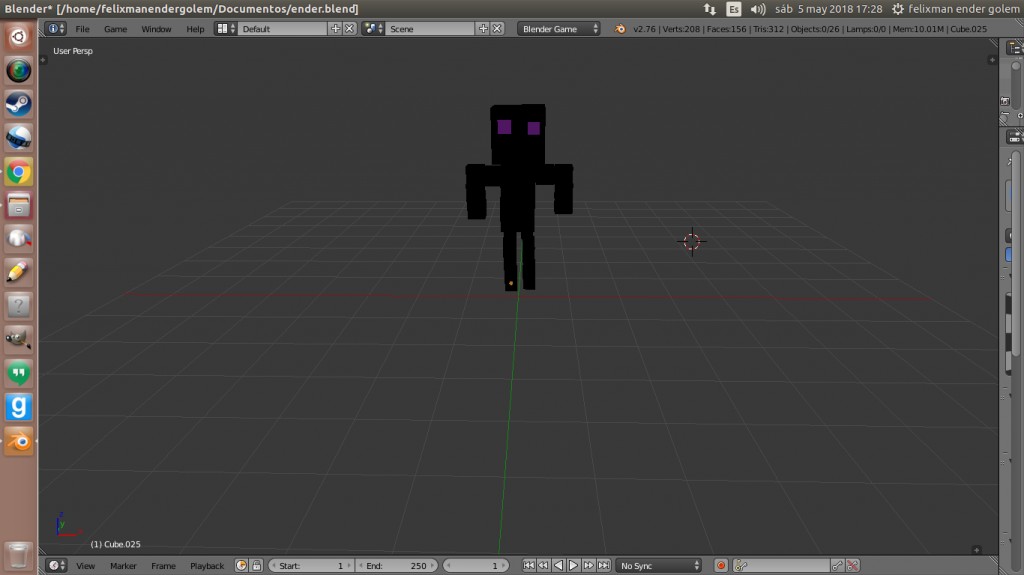
Task: Open the Game menu
Action: 116,29
